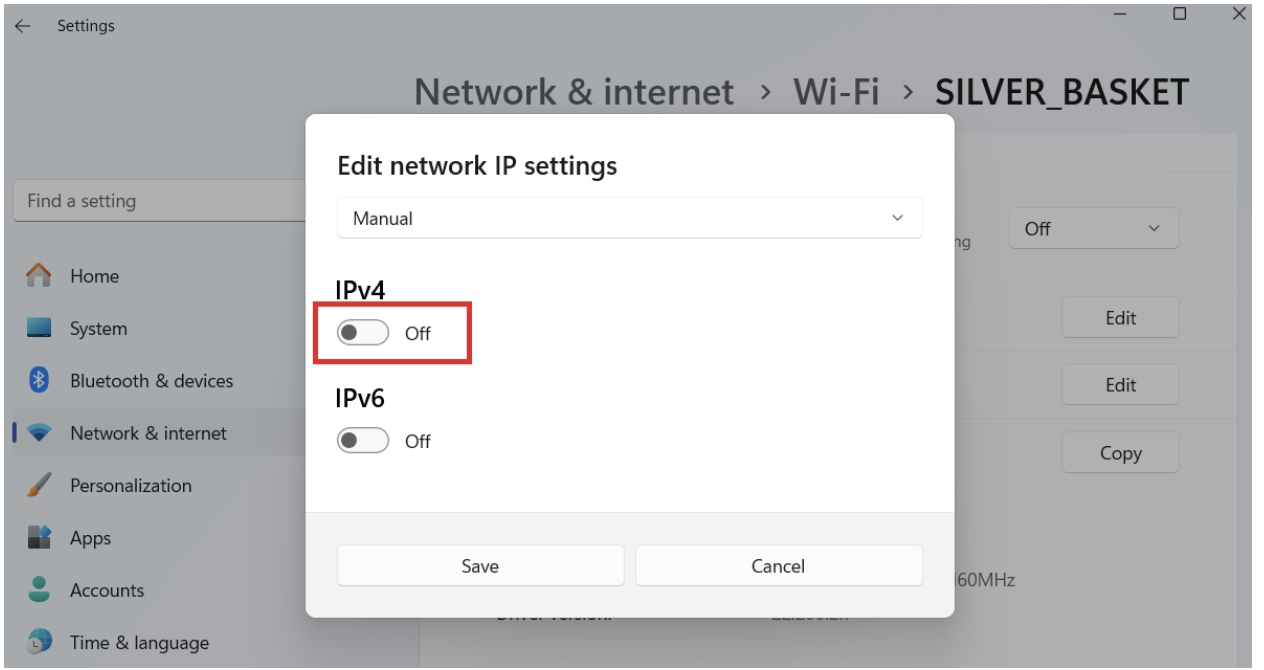The image size is (1264, 670).
Task: Cancel the IP settings dialog
Action: pyautogui.click(x=779, y=565)
